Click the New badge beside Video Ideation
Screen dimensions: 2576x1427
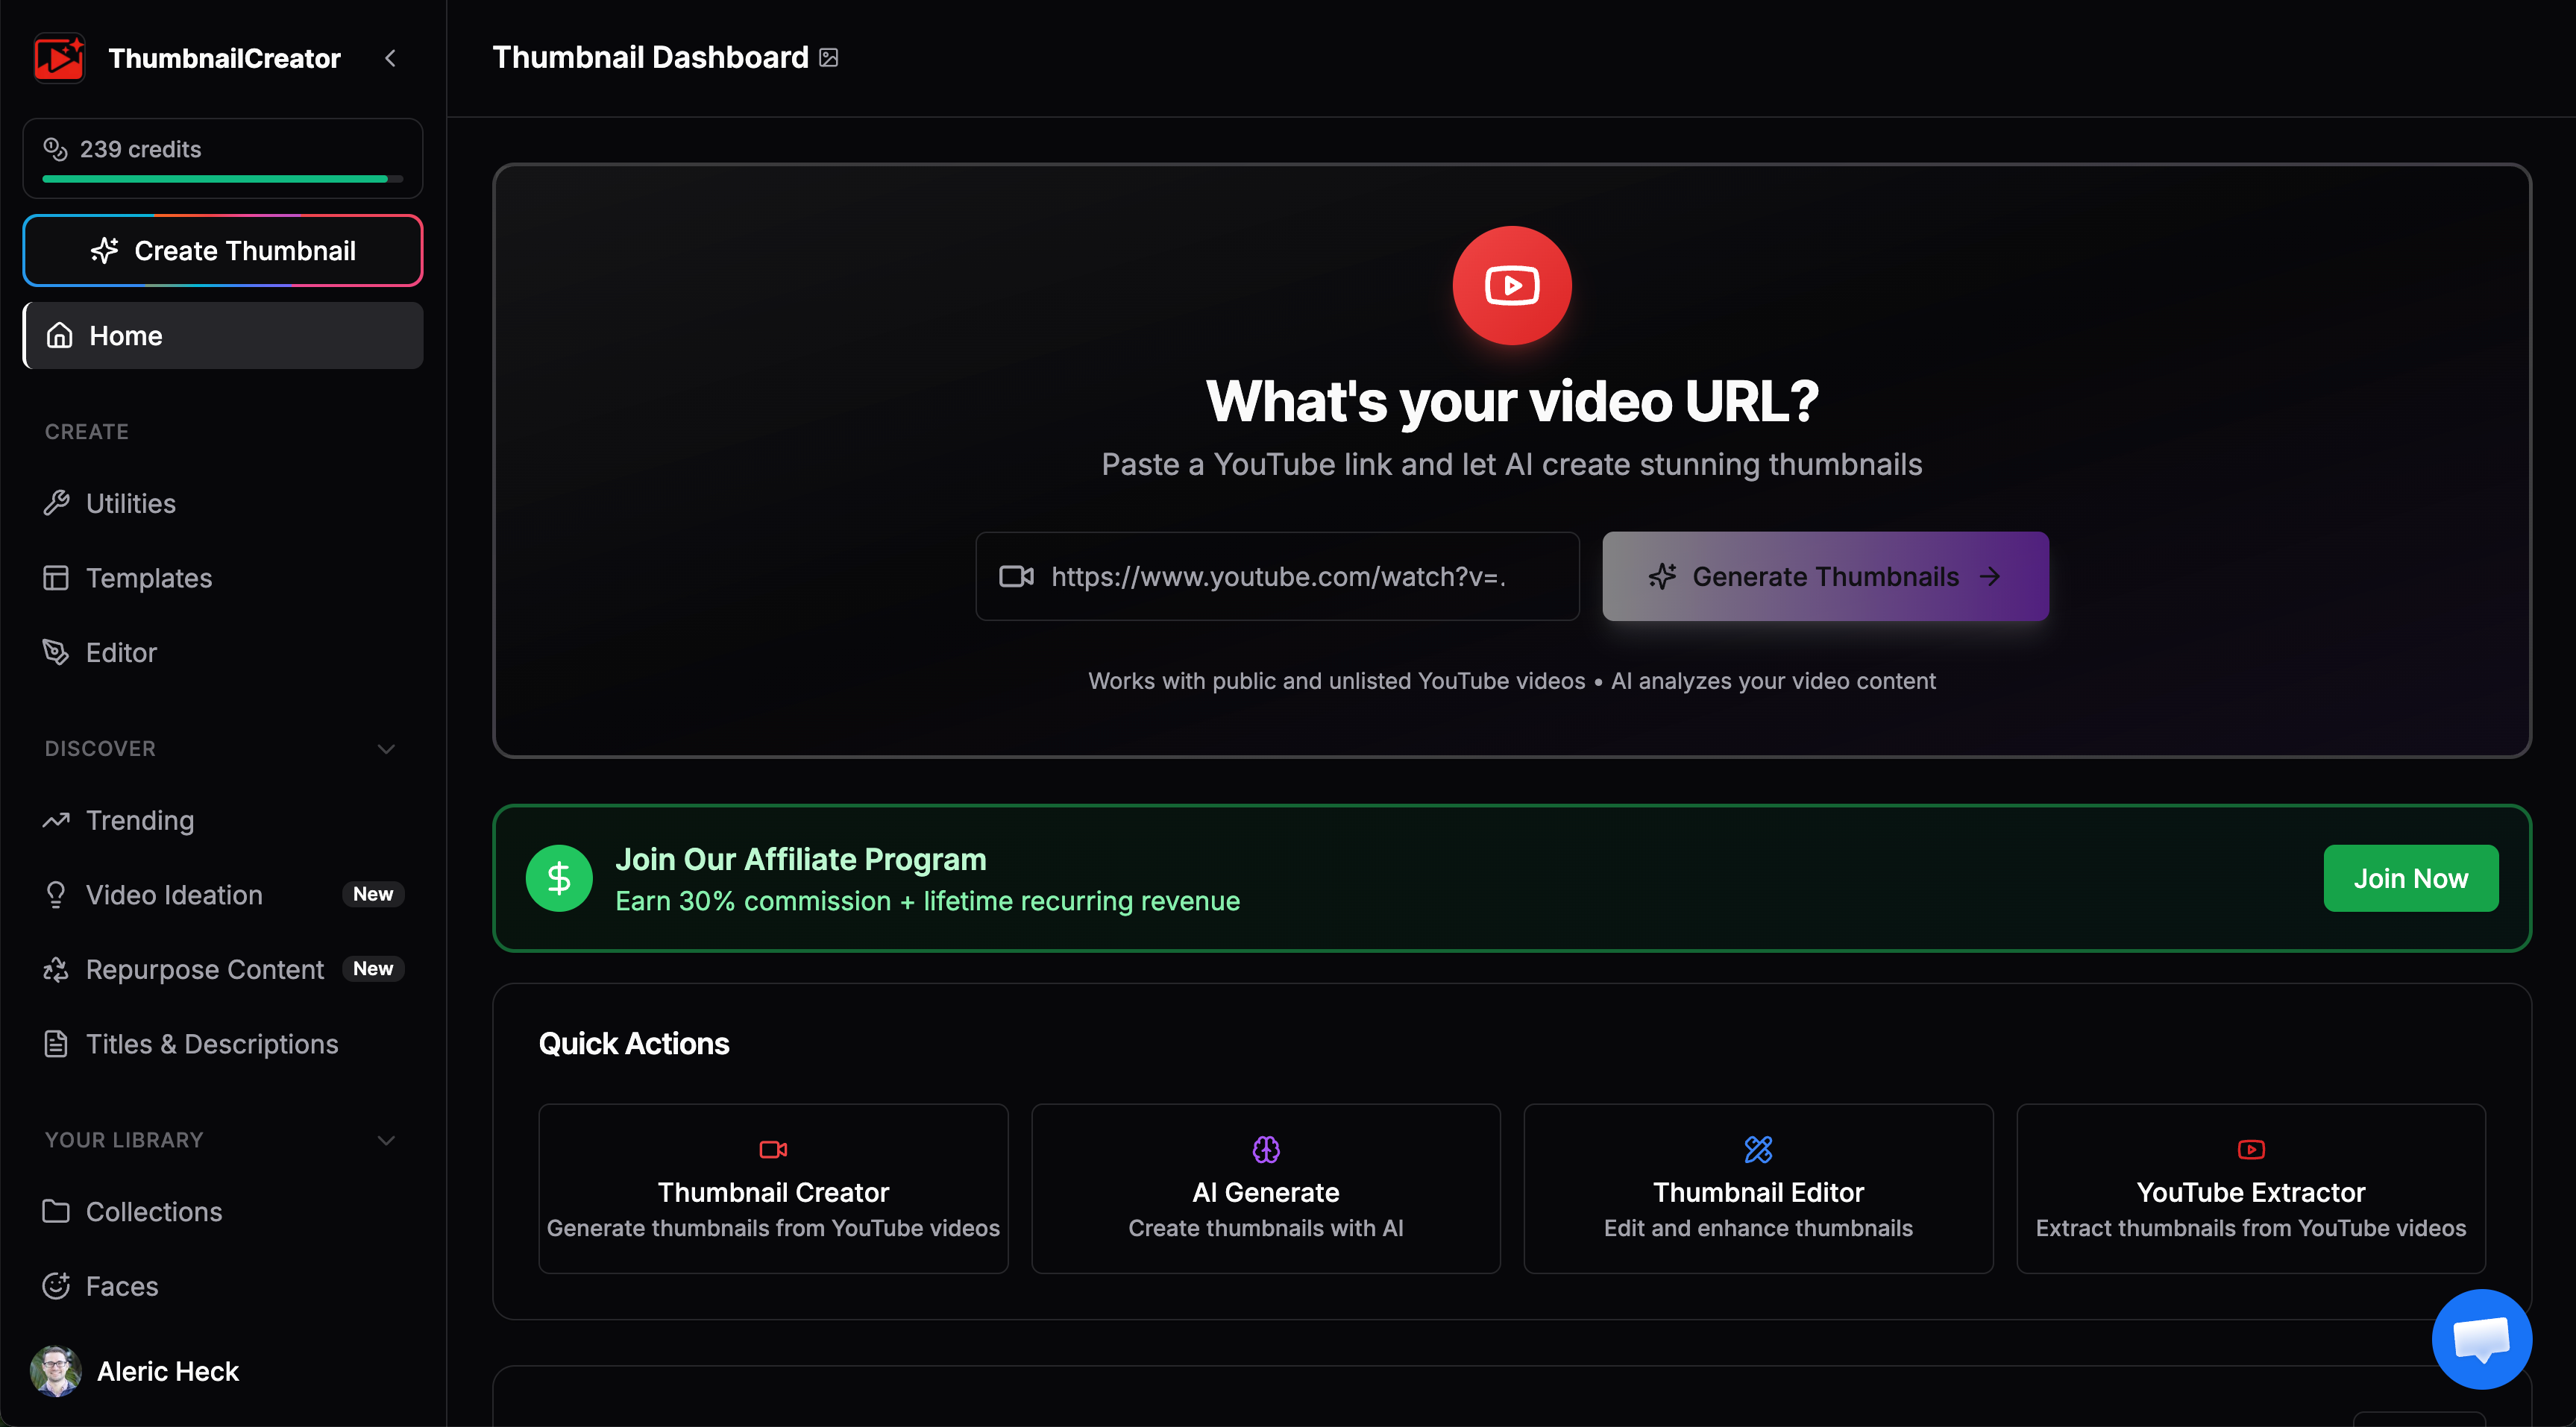[x=373, y=894]
